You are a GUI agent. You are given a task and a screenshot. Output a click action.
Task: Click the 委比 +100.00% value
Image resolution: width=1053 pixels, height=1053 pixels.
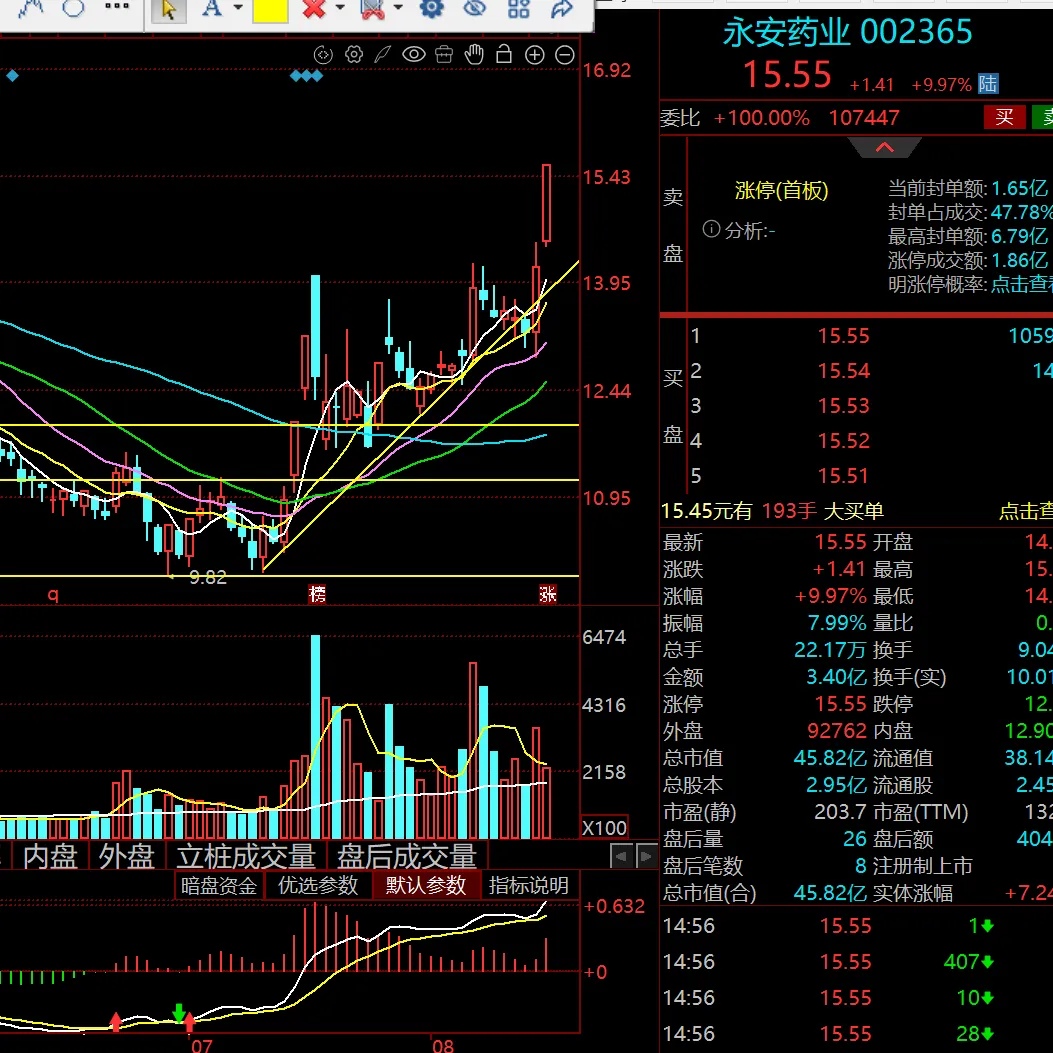point(762,118)
